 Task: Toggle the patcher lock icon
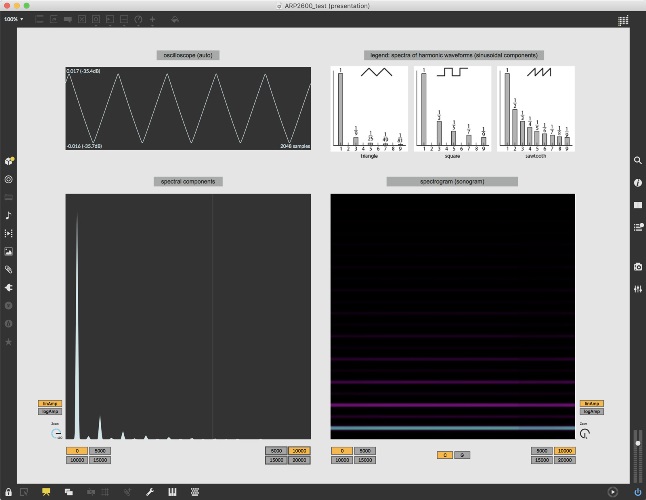[x=8, y=492]
